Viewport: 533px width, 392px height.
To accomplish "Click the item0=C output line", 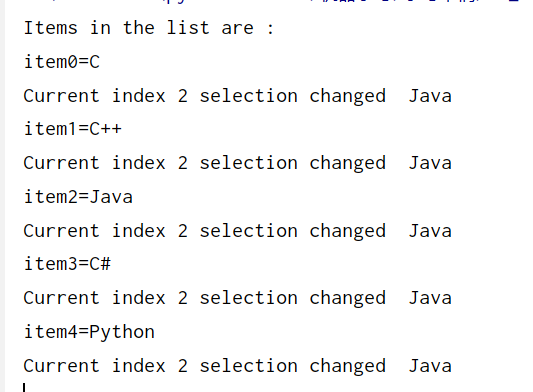I will point(62,62).
